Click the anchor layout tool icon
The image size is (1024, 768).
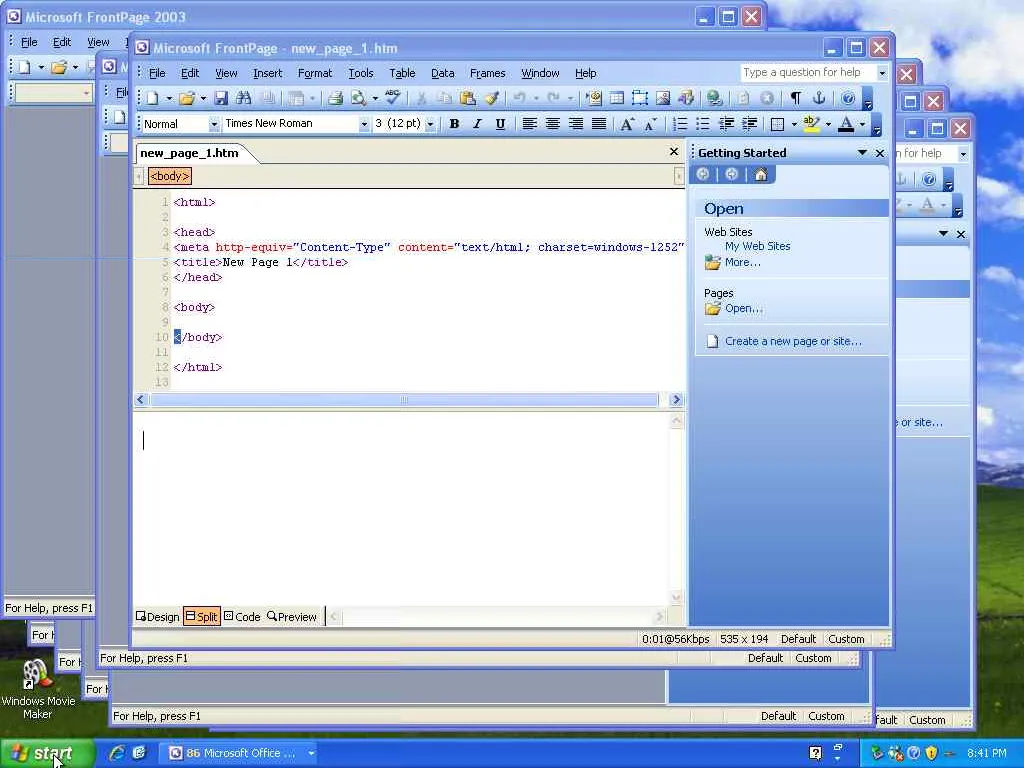coord(818,99)
